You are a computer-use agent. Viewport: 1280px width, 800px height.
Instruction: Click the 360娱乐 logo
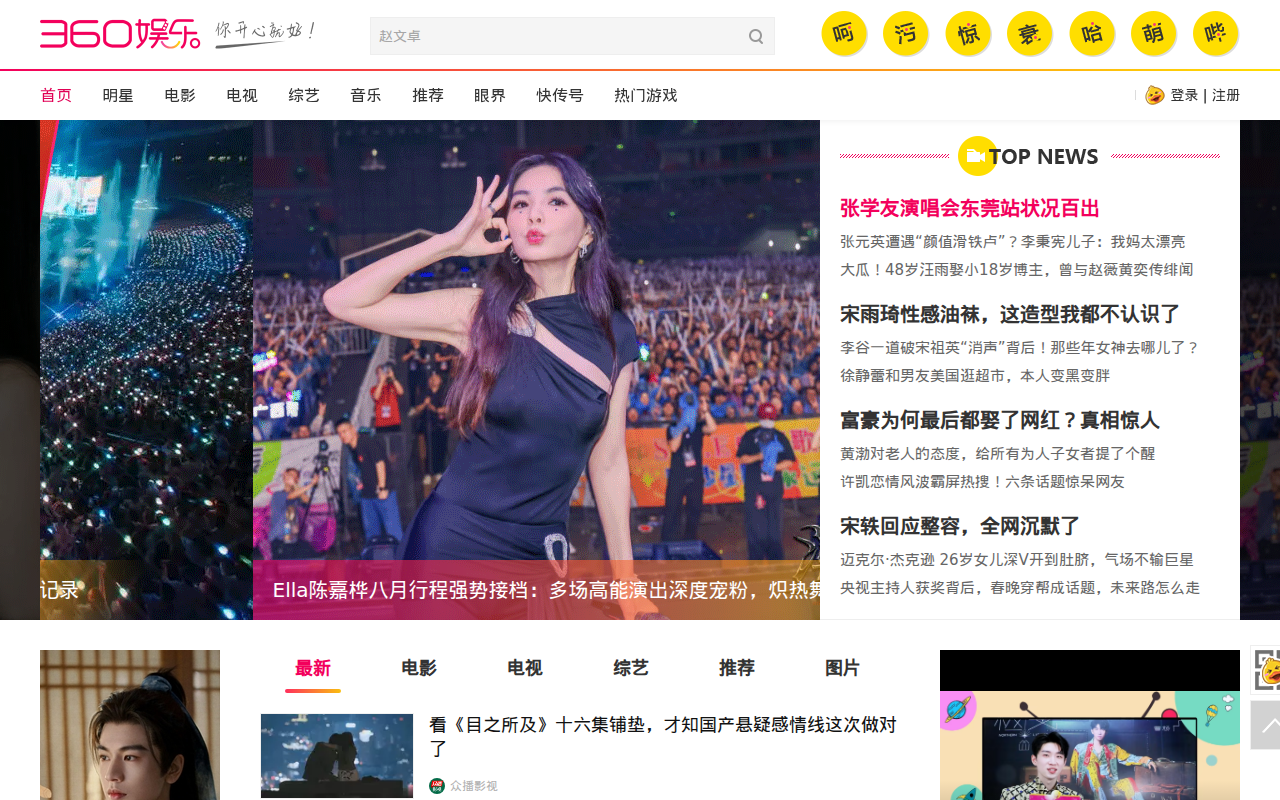point(120,34)
